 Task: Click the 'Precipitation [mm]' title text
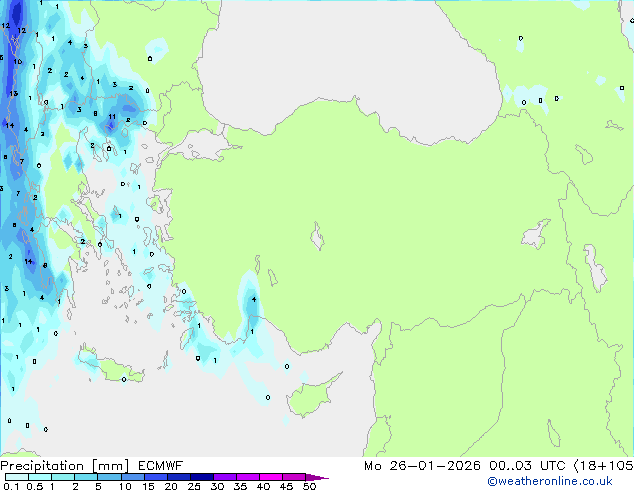click(65, 466)
